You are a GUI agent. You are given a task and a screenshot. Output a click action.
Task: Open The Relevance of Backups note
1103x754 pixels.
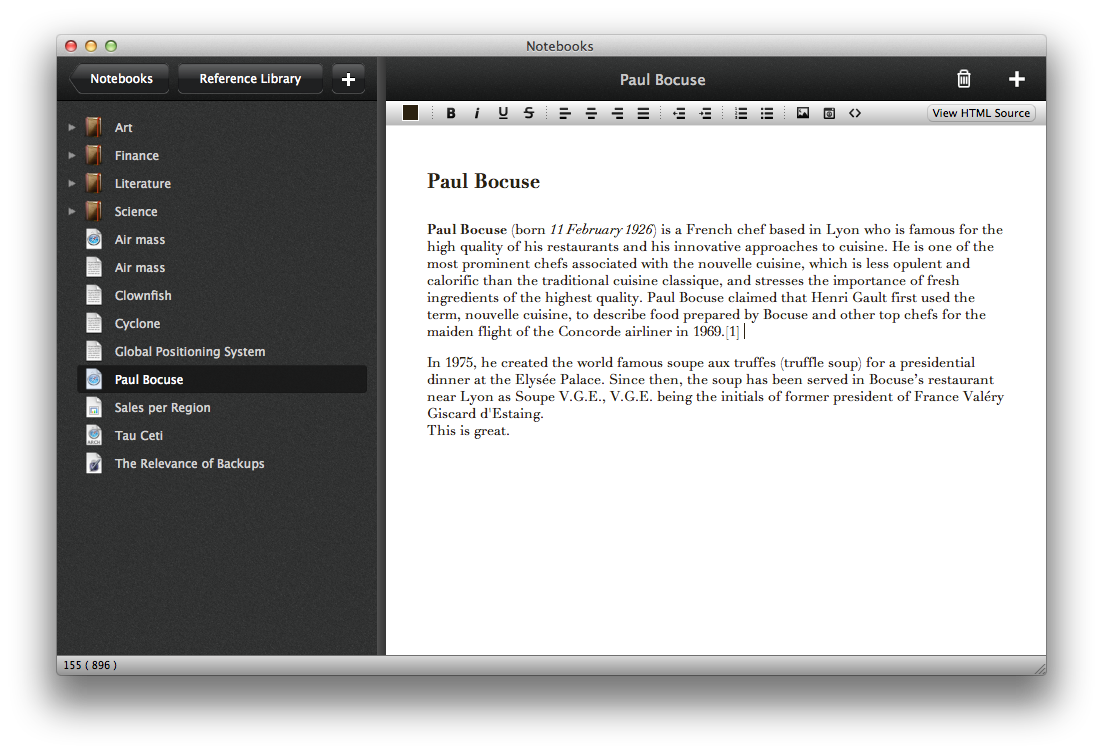[222, 464]
